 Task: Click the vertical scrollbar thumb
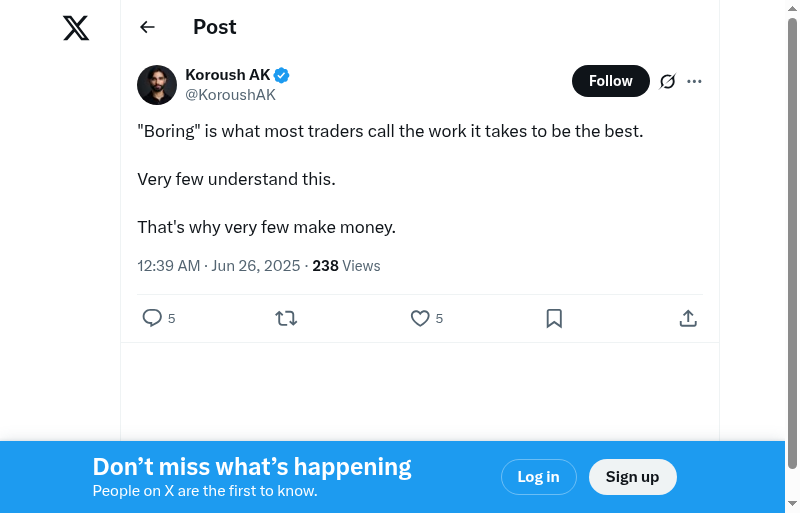(x=792, y=240)
